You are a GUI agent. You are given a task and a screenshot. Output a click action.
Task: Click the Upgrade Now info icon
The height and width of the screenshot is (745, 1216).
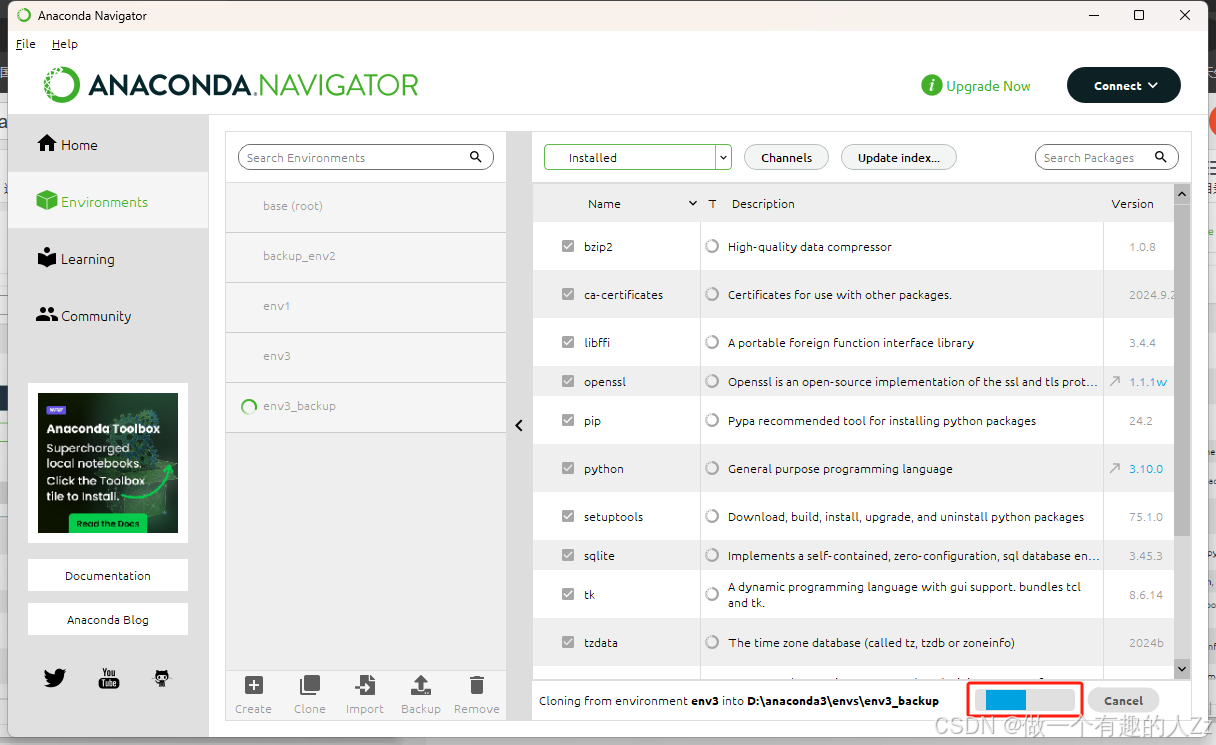point(931,86)
